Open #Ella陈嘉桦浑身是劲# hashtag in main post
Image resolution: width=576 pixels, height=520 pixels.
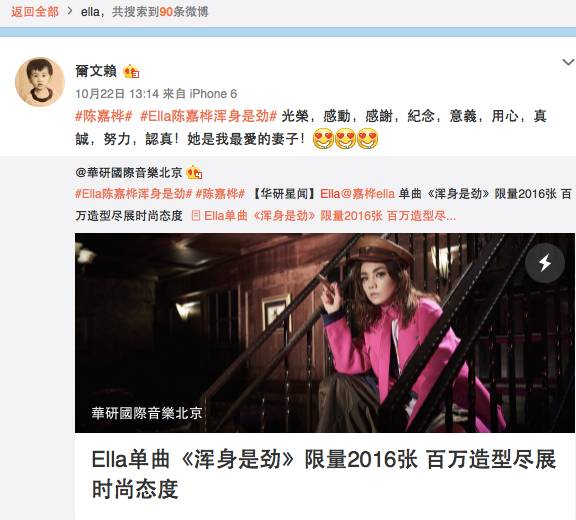[x=209, y=116]
